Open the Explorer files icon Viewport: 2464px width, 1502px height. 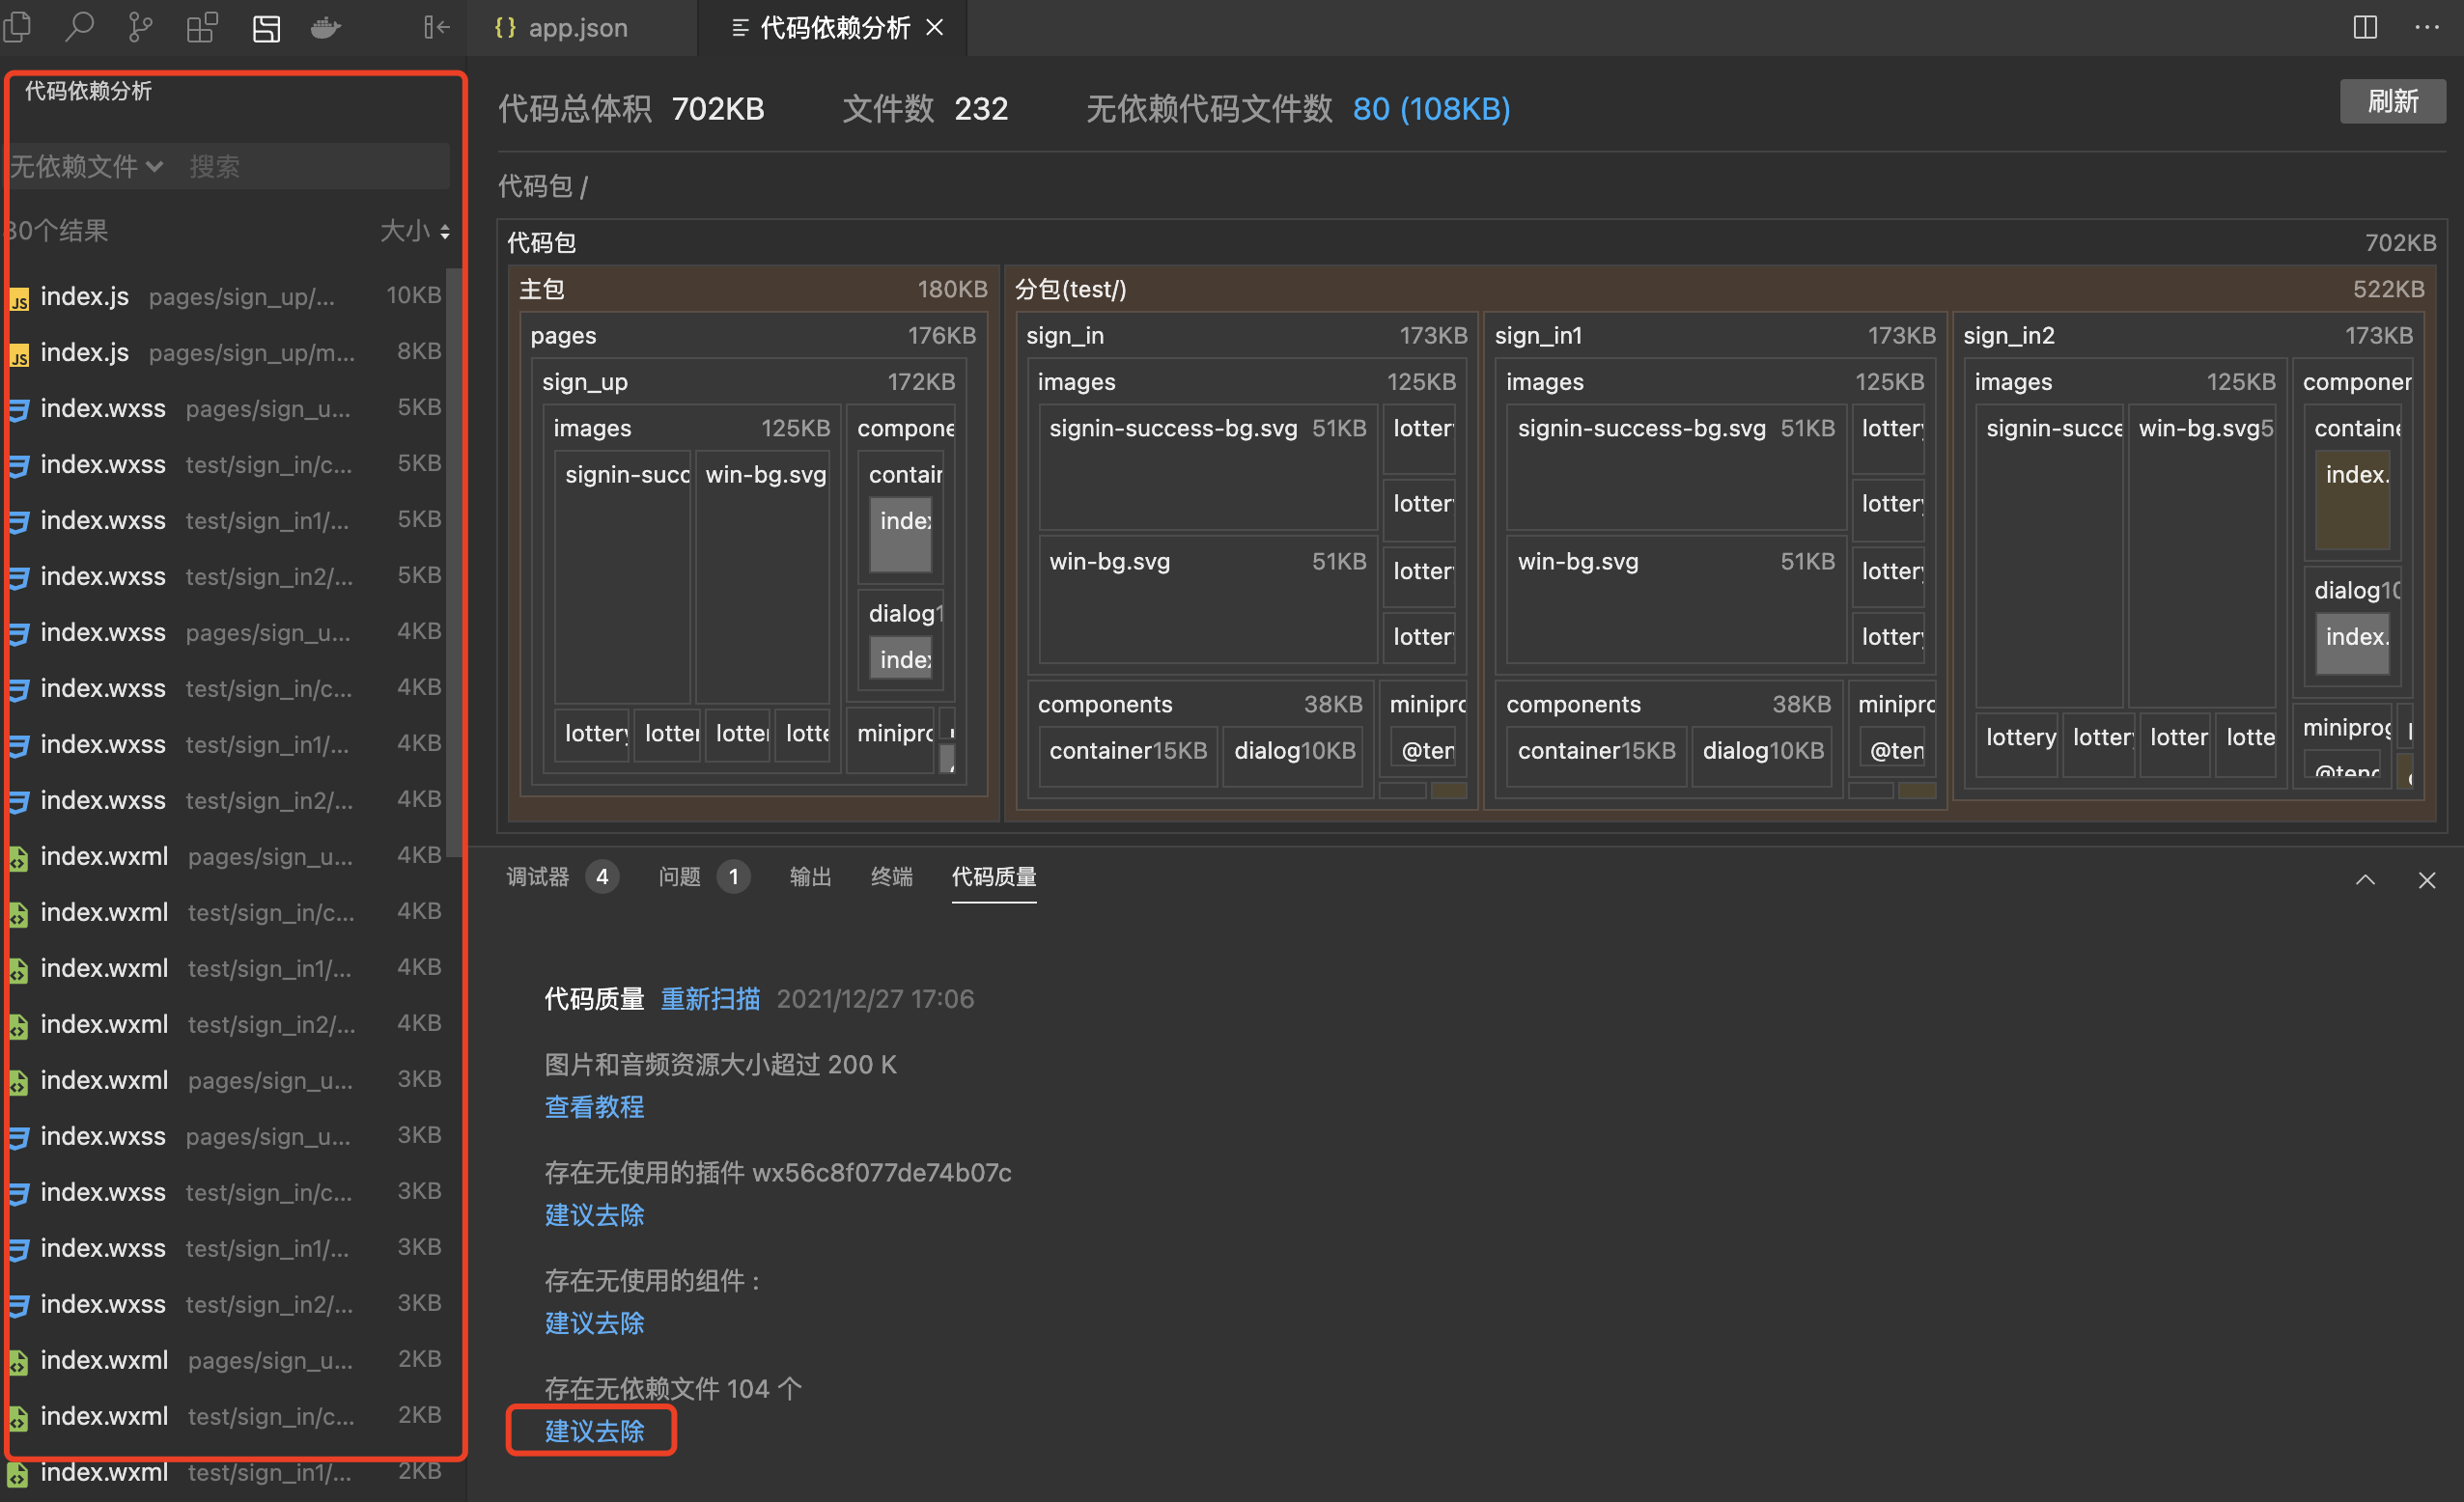[17, 27]
